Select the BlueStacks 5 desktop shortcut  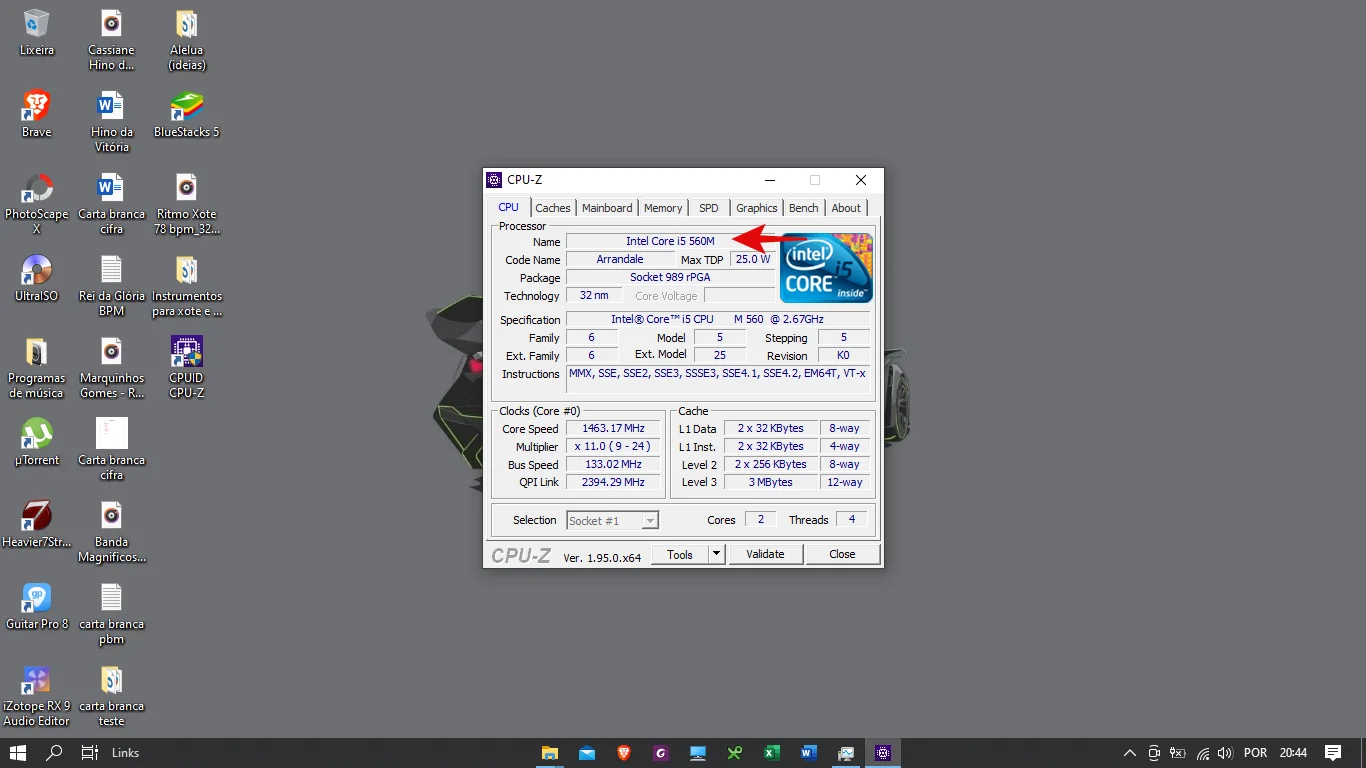point(187,114)
